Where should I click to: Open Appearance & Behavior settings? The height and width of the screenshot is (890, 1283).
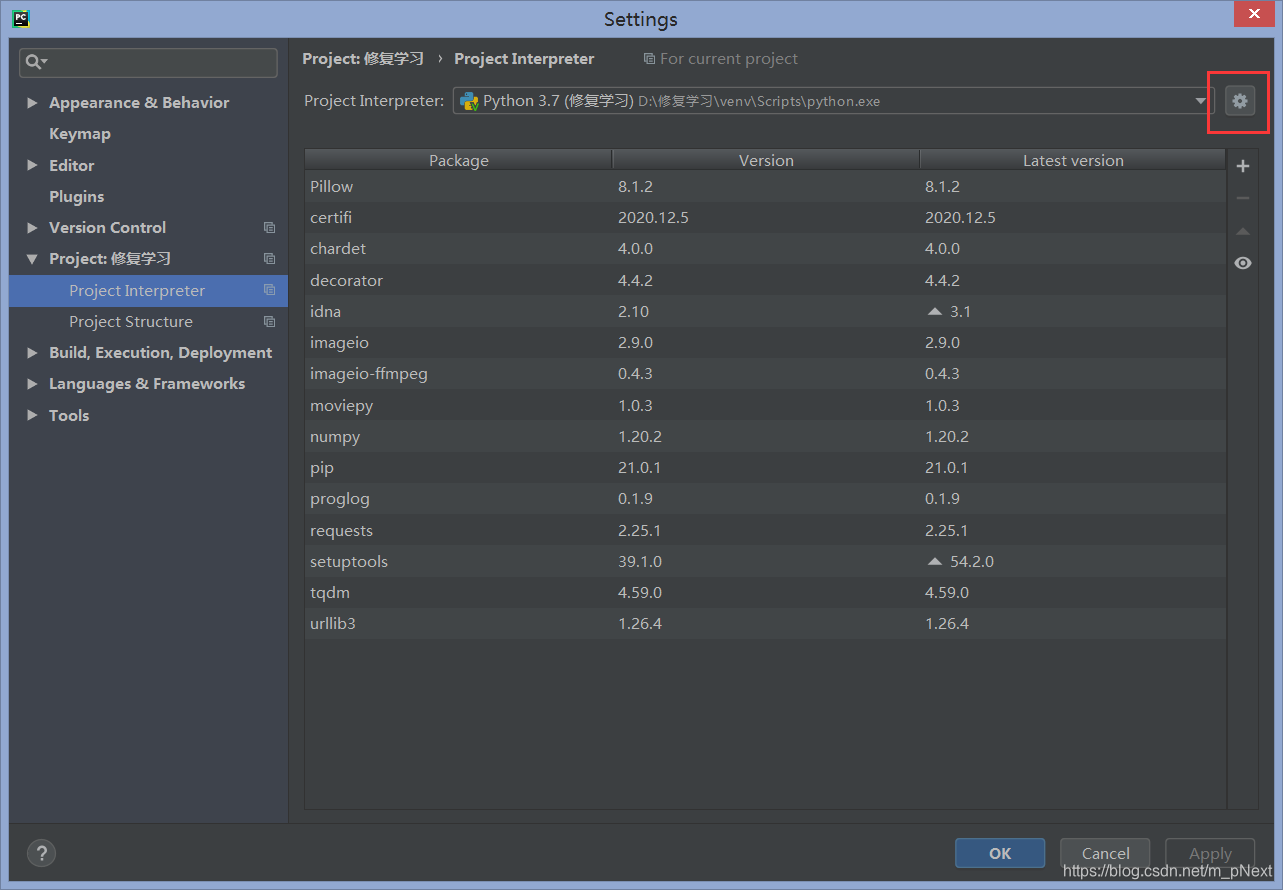click(x=139, y=103)
